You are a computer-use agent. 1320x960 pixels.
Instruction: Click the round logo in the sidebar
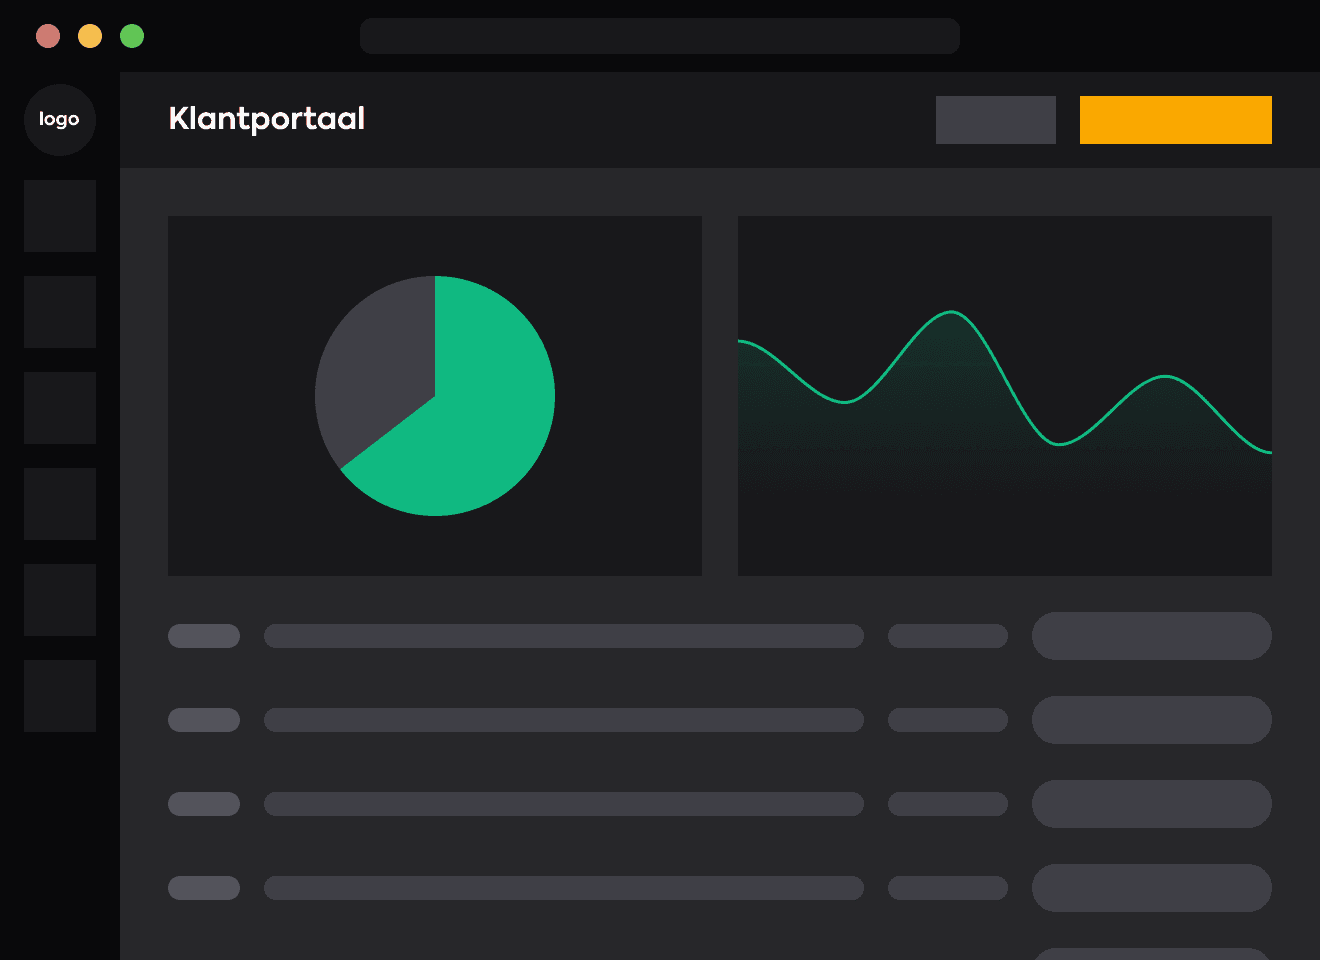click(60, 120)
